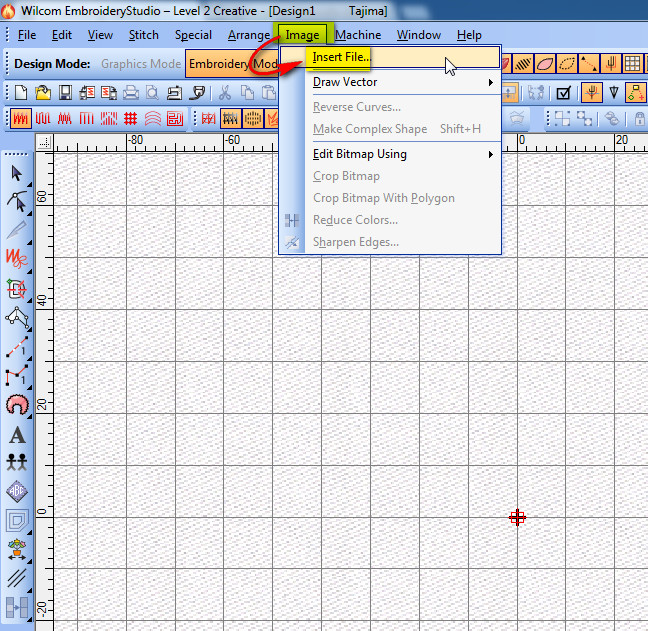648x631 pixels.
Task: Select the ABC monogram tool
Action: tap(17, 491)
